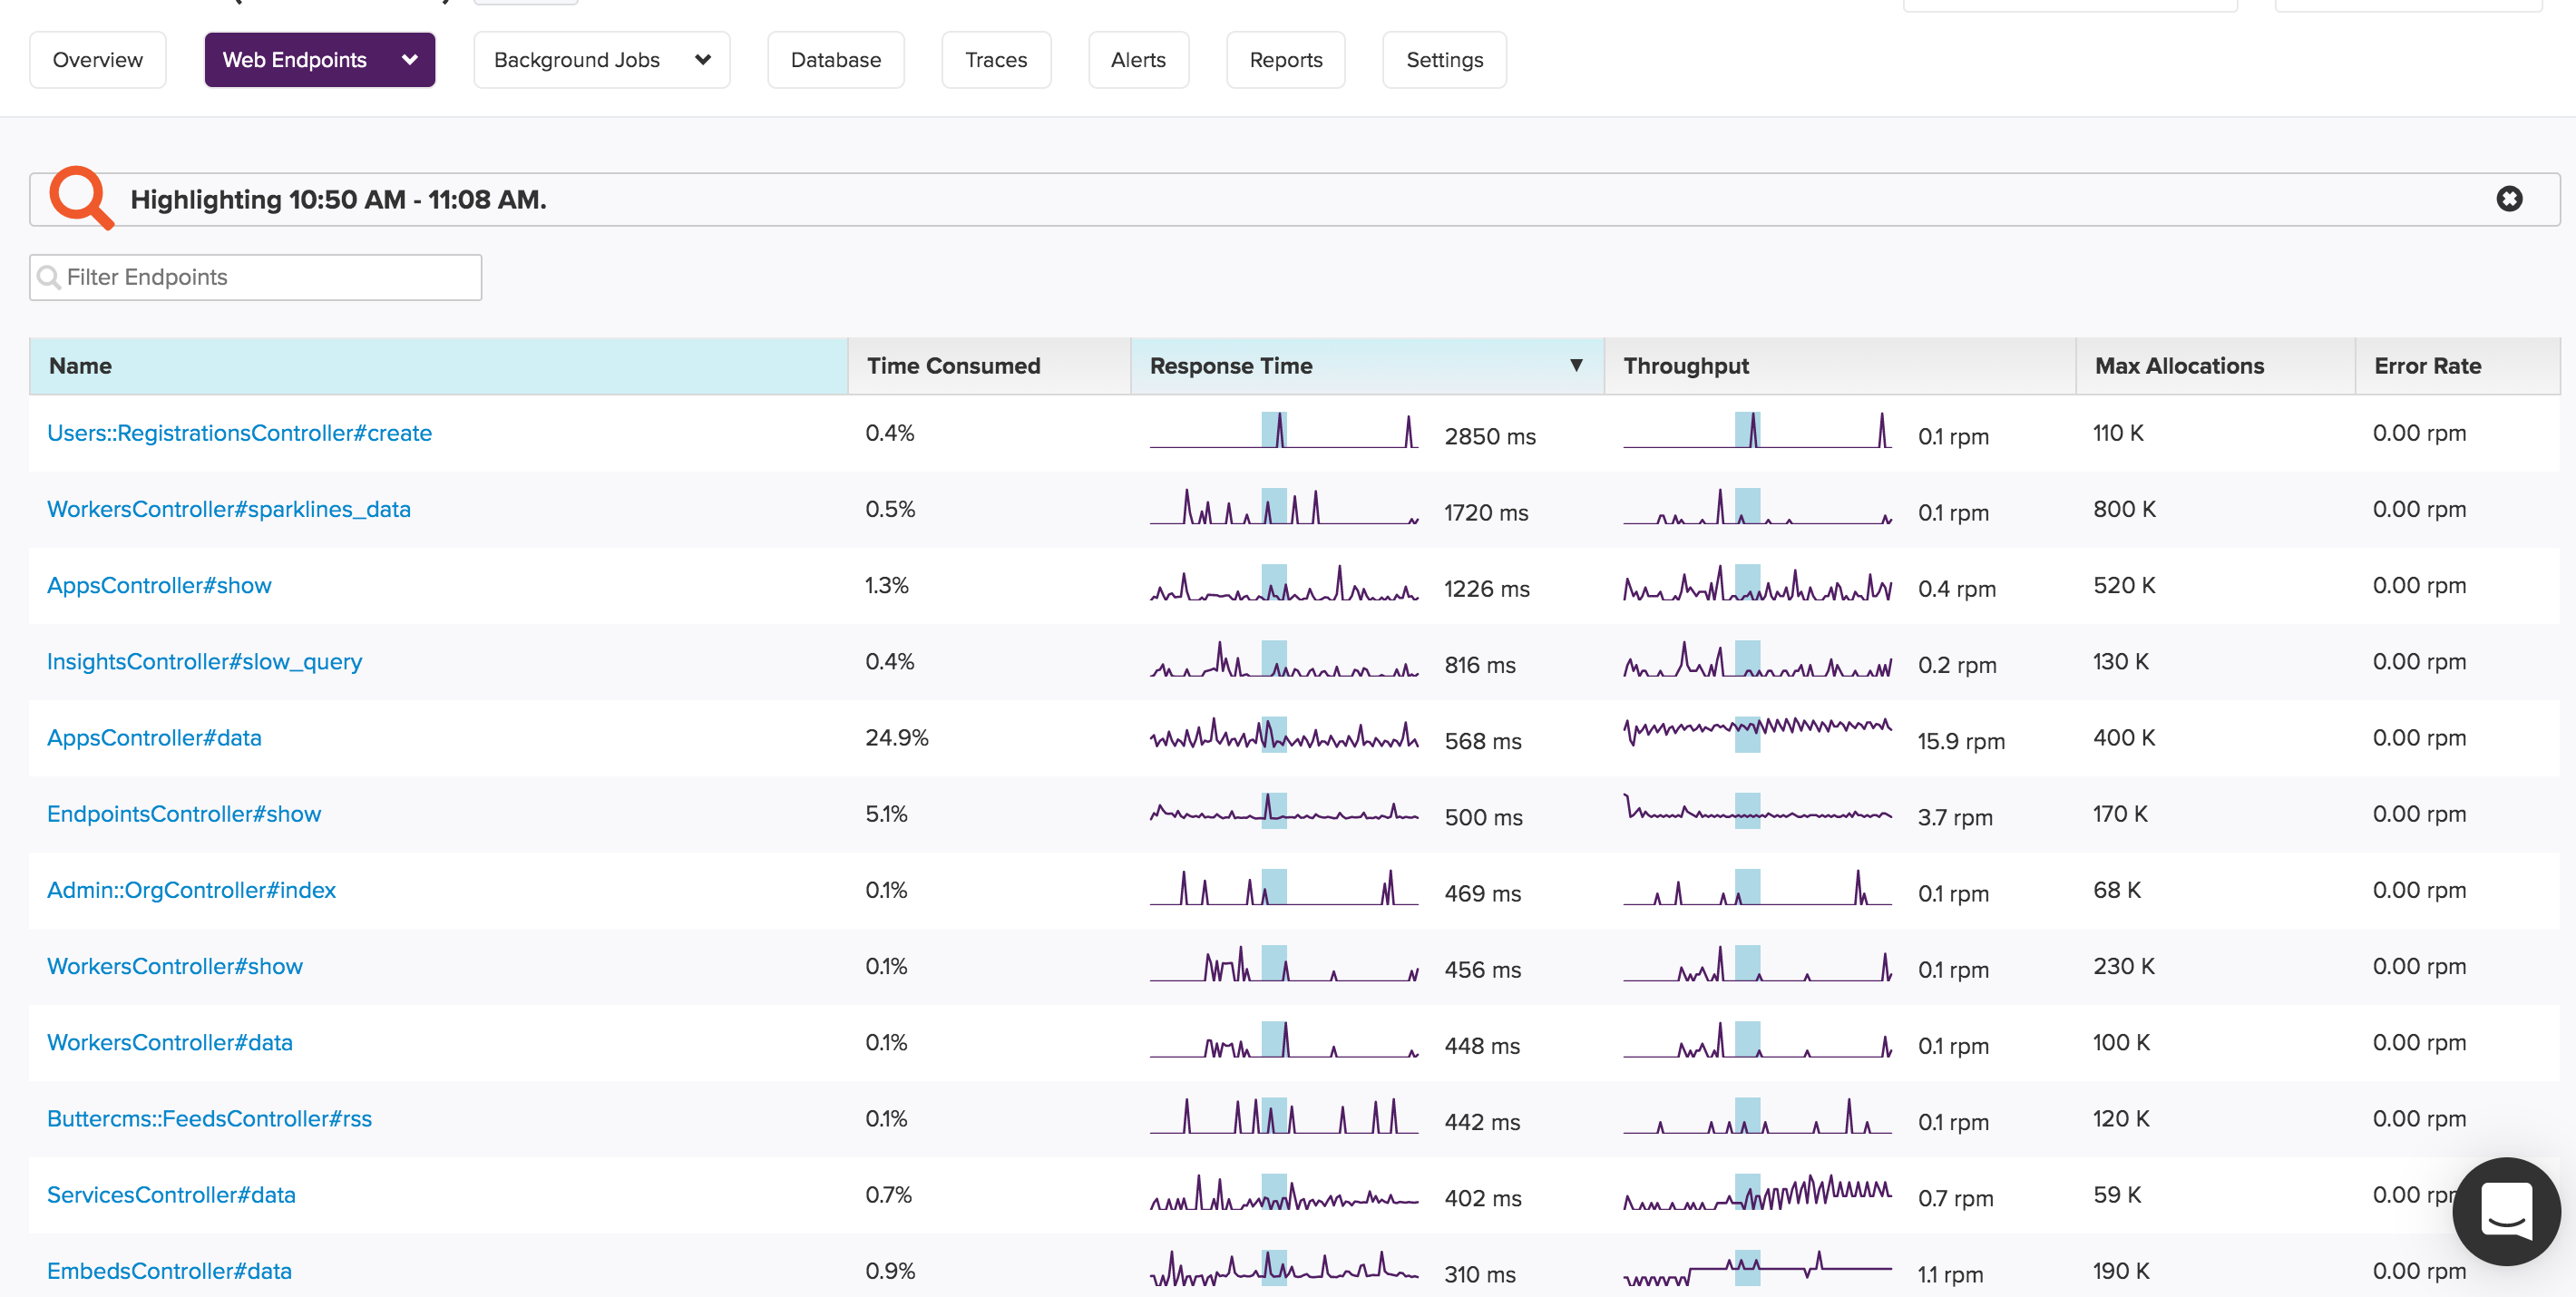
Task: Sort by Response Time column
Action: [x=1231, y=366]
